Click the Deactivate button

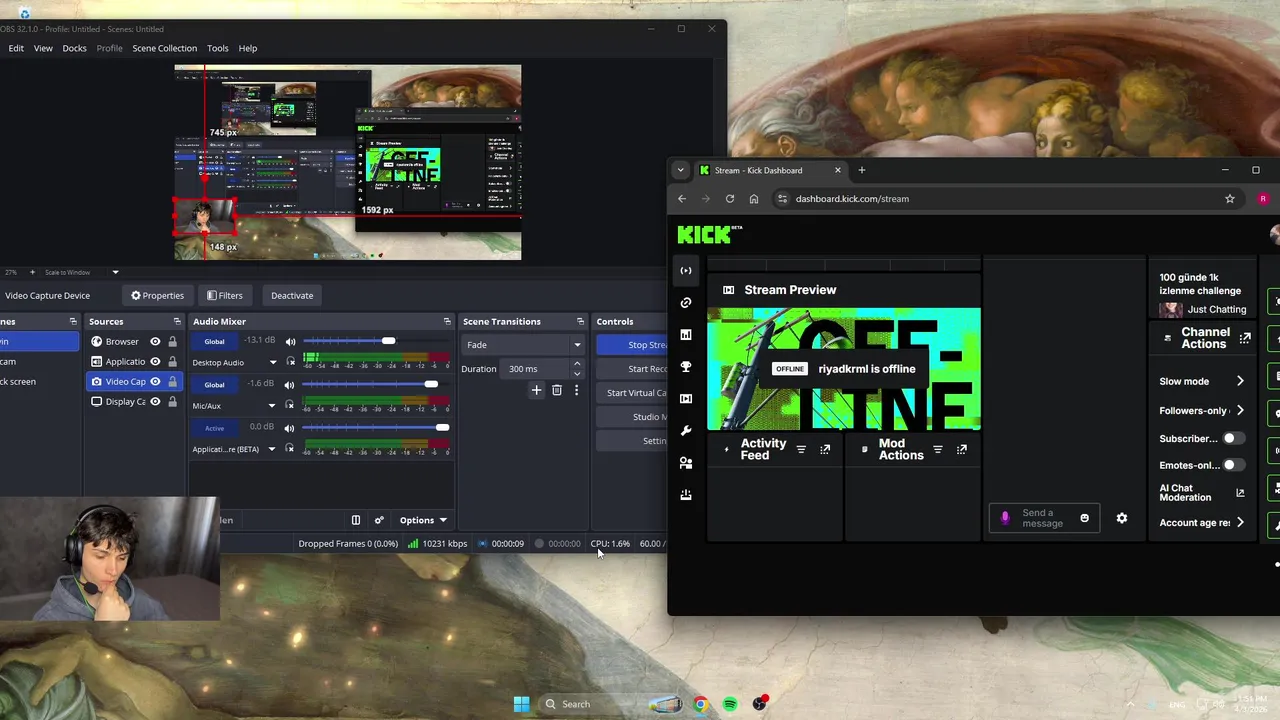point(292,295)
